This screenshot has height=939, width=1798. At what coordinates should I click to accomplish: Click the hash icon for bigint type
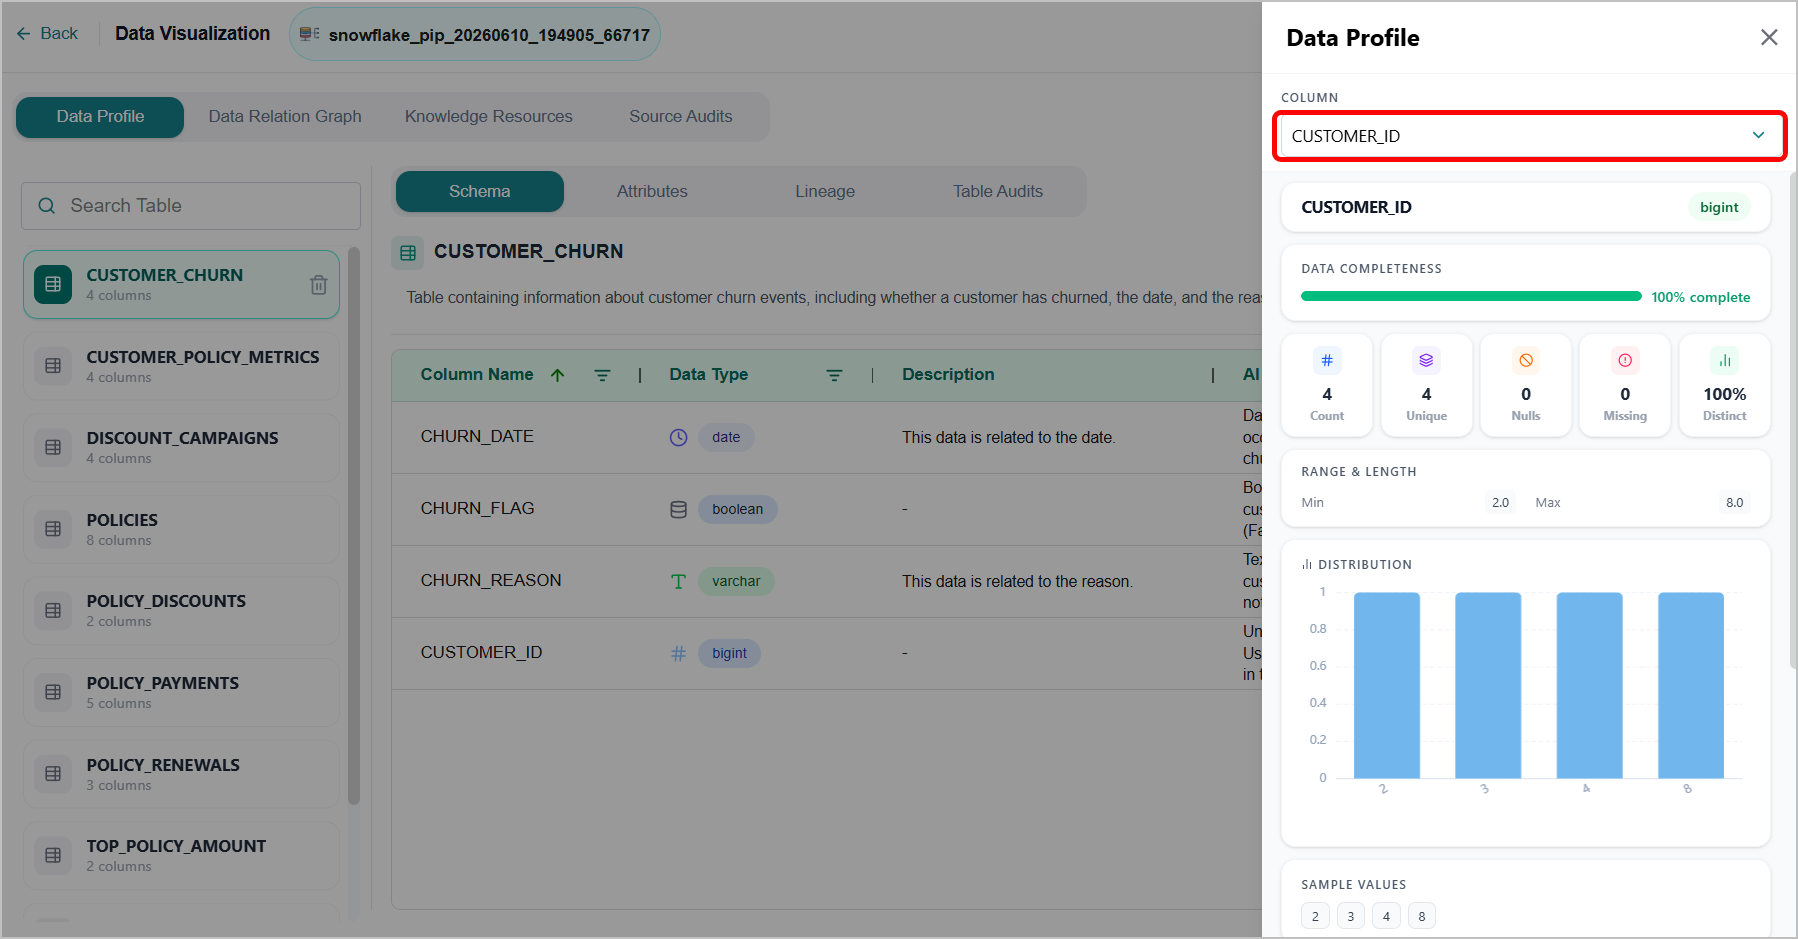point(678,653)
